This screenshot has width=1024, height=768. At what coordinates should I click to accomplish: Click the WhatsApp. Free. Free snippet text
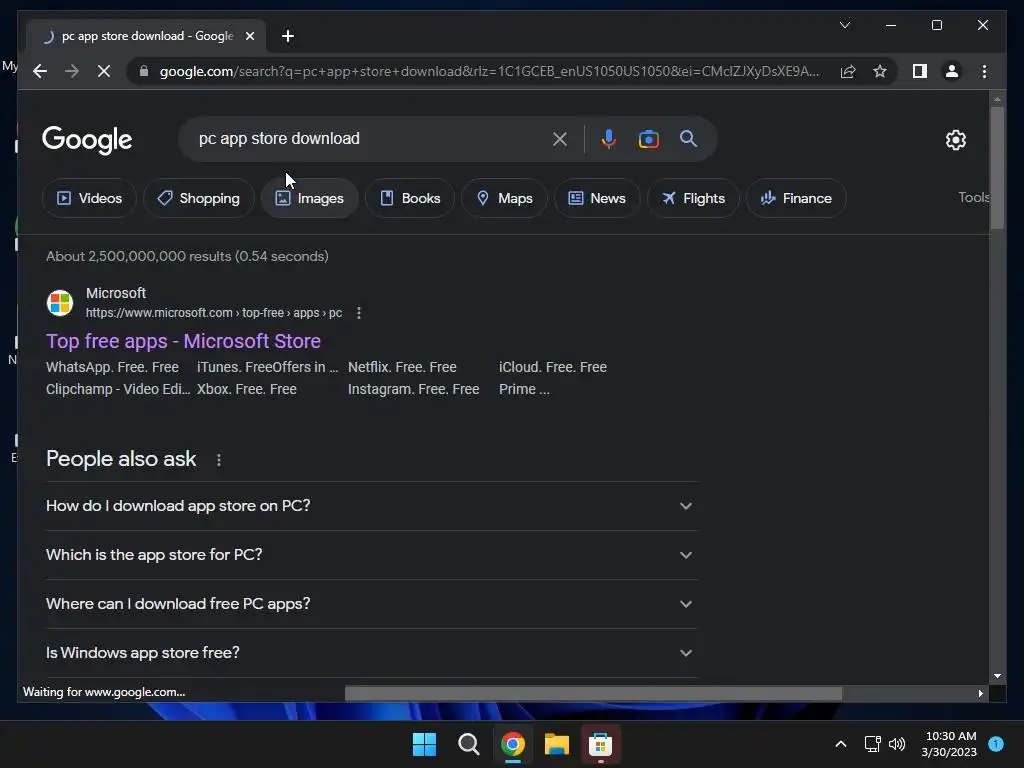point(112,367)
